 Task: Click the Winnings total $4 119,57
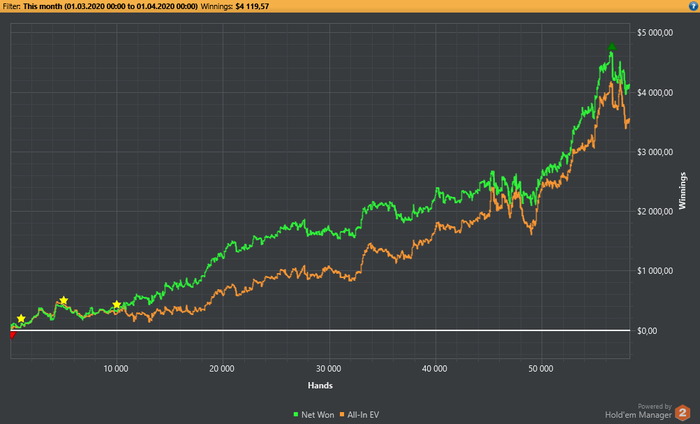point(252,6)
